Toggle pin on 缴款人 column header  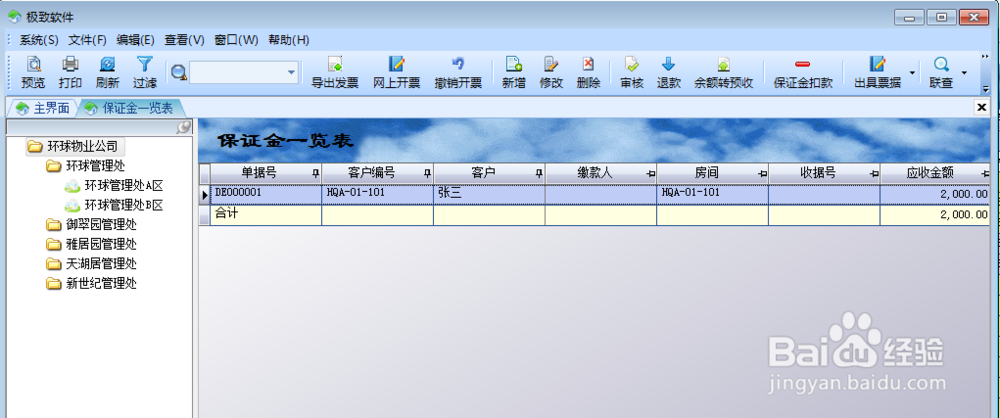point(650,173)
